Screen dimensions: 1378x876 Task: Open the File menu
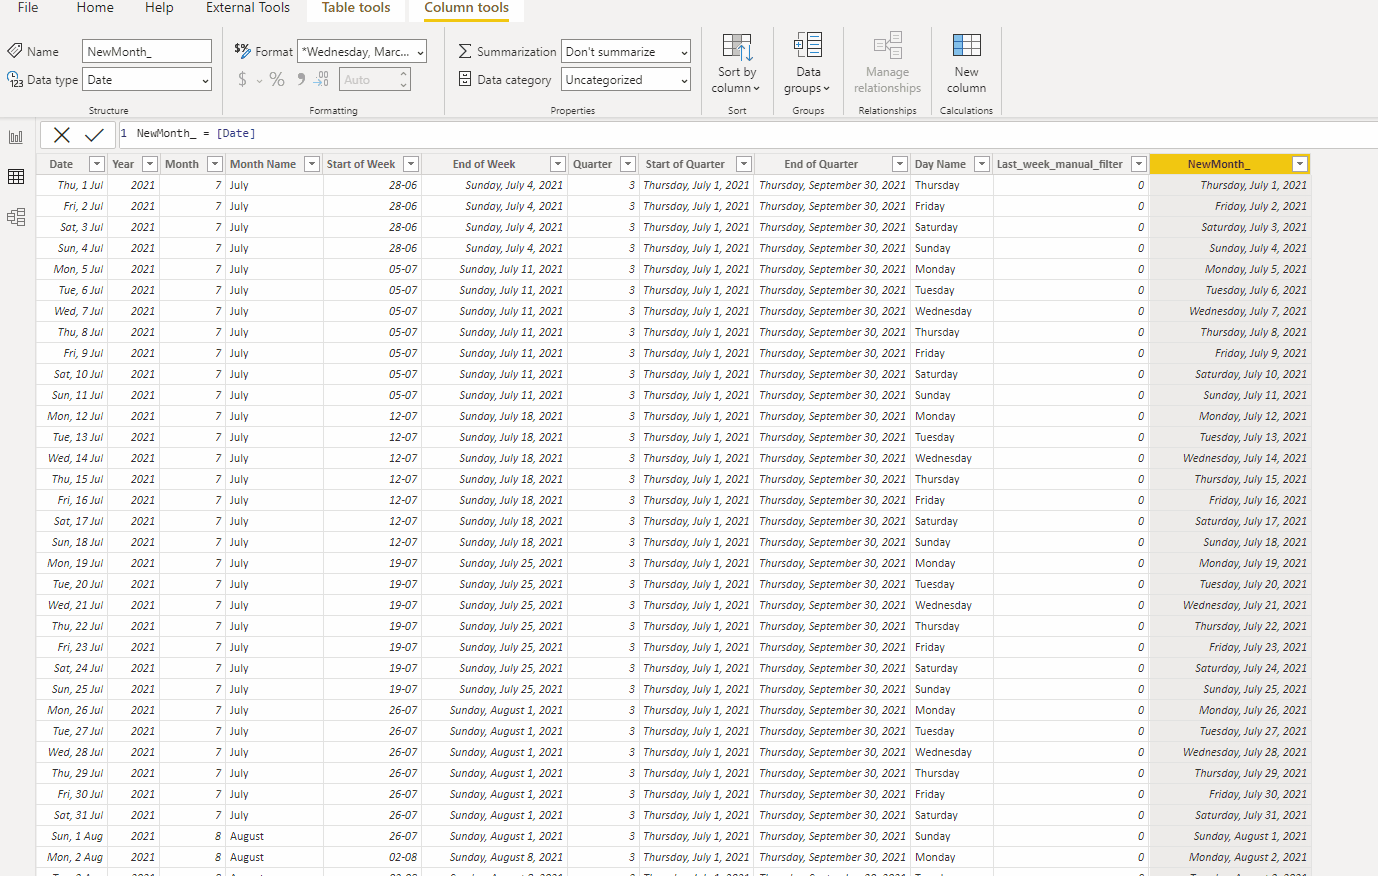pyautogui.click(x=28, y=8)
